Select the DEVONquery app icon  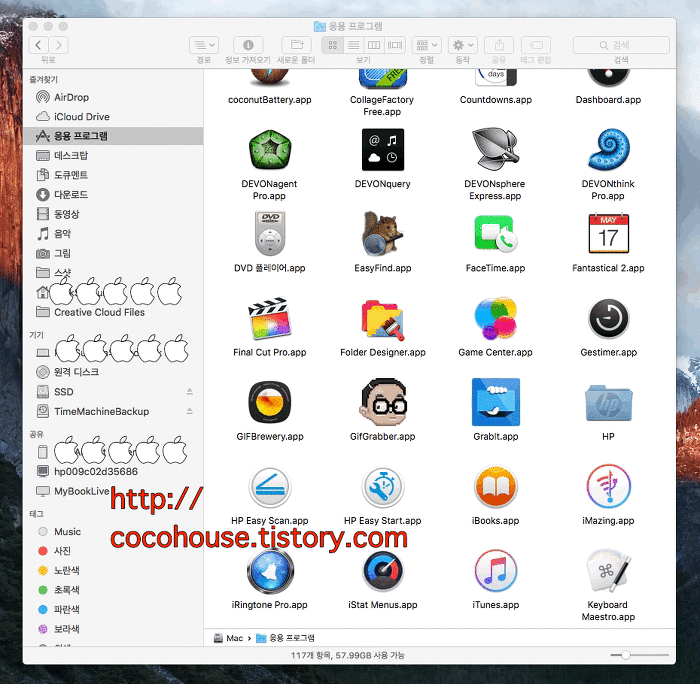pyautogui.click(x=383, y=150)
